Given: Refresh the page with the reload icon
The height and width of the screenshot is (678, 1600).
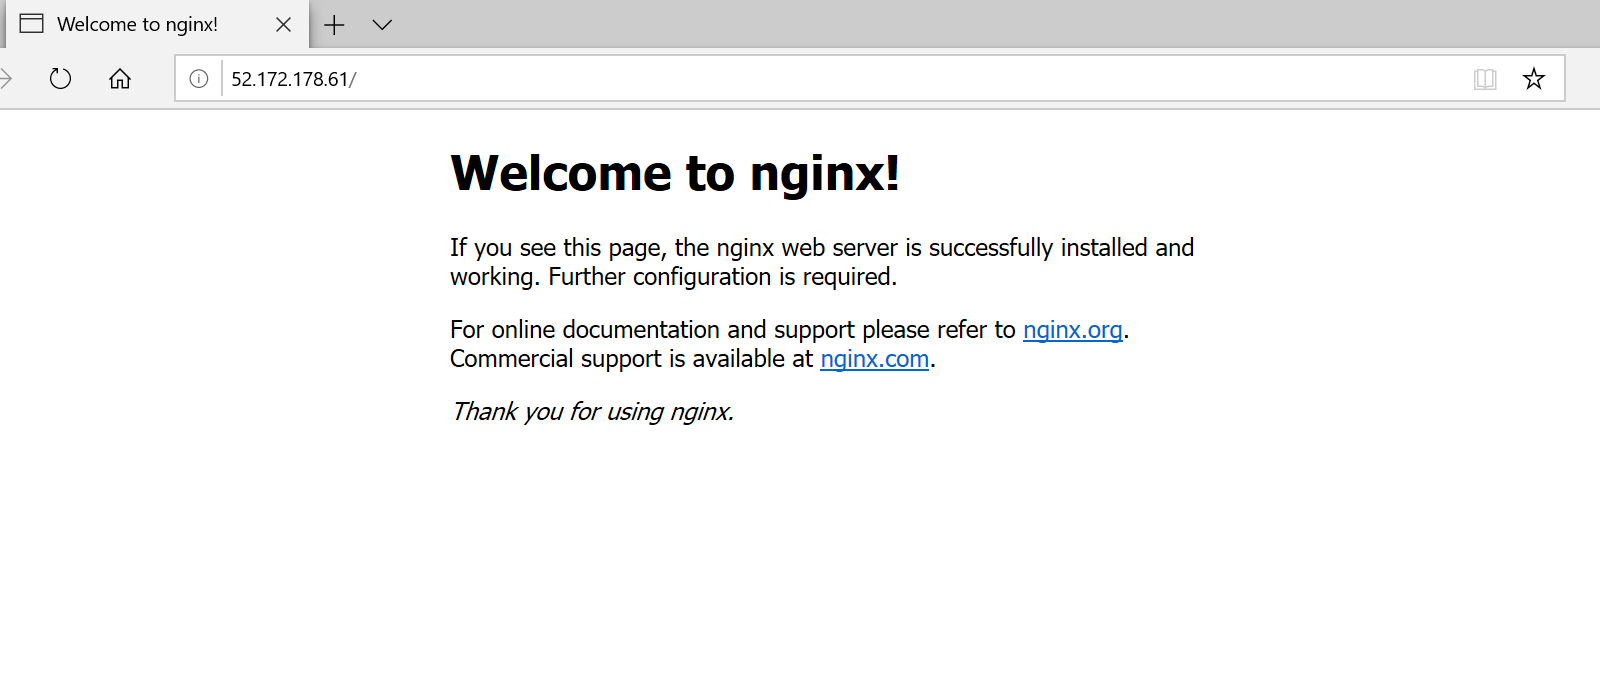Looking at the screenshot, I should (60, 78).
